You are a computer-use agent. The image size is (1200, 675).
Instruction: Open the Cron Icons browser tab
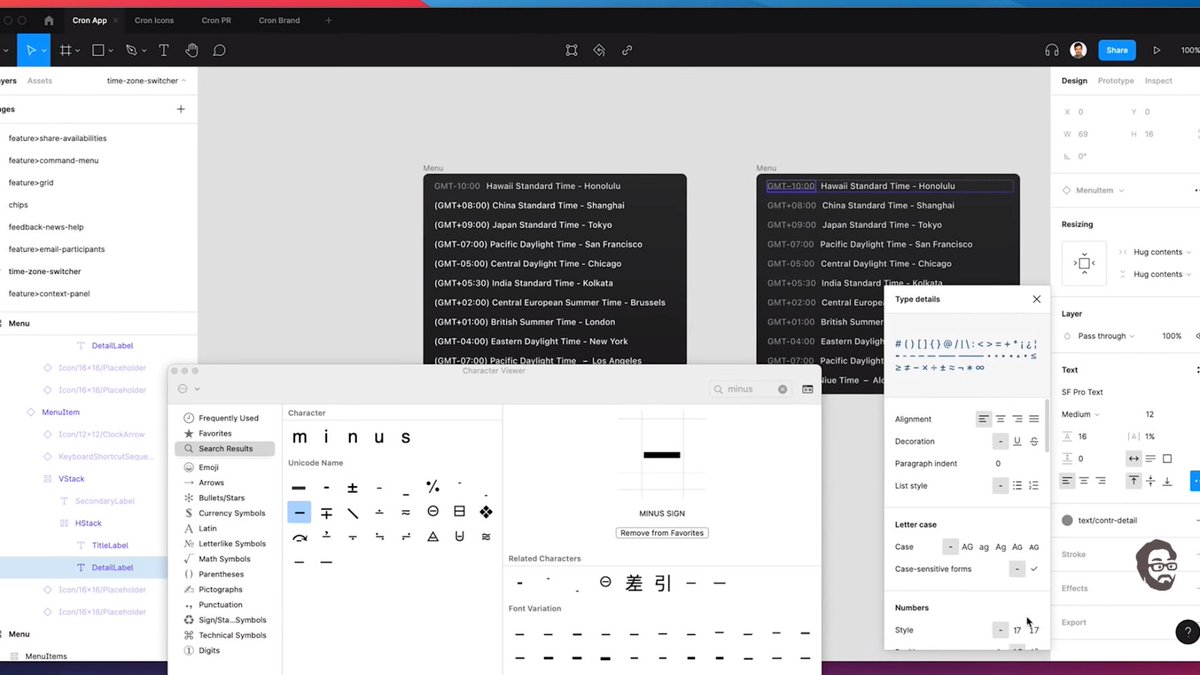pyautogui.click(x=153, y=19)
